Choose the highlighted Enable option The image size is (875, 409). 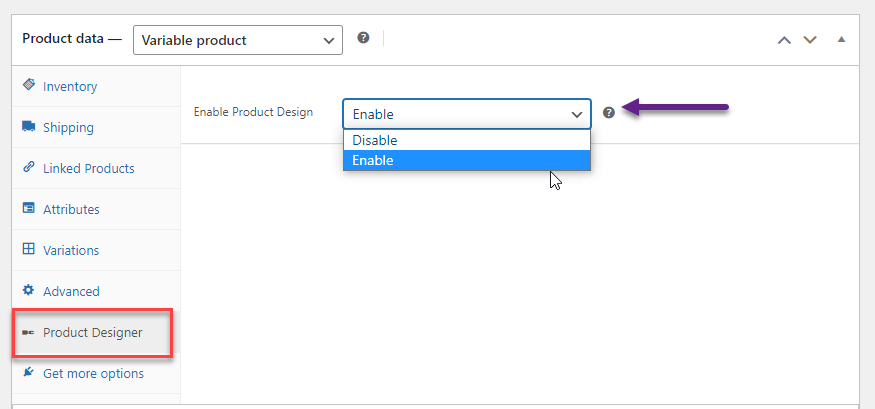coord(467,161)
